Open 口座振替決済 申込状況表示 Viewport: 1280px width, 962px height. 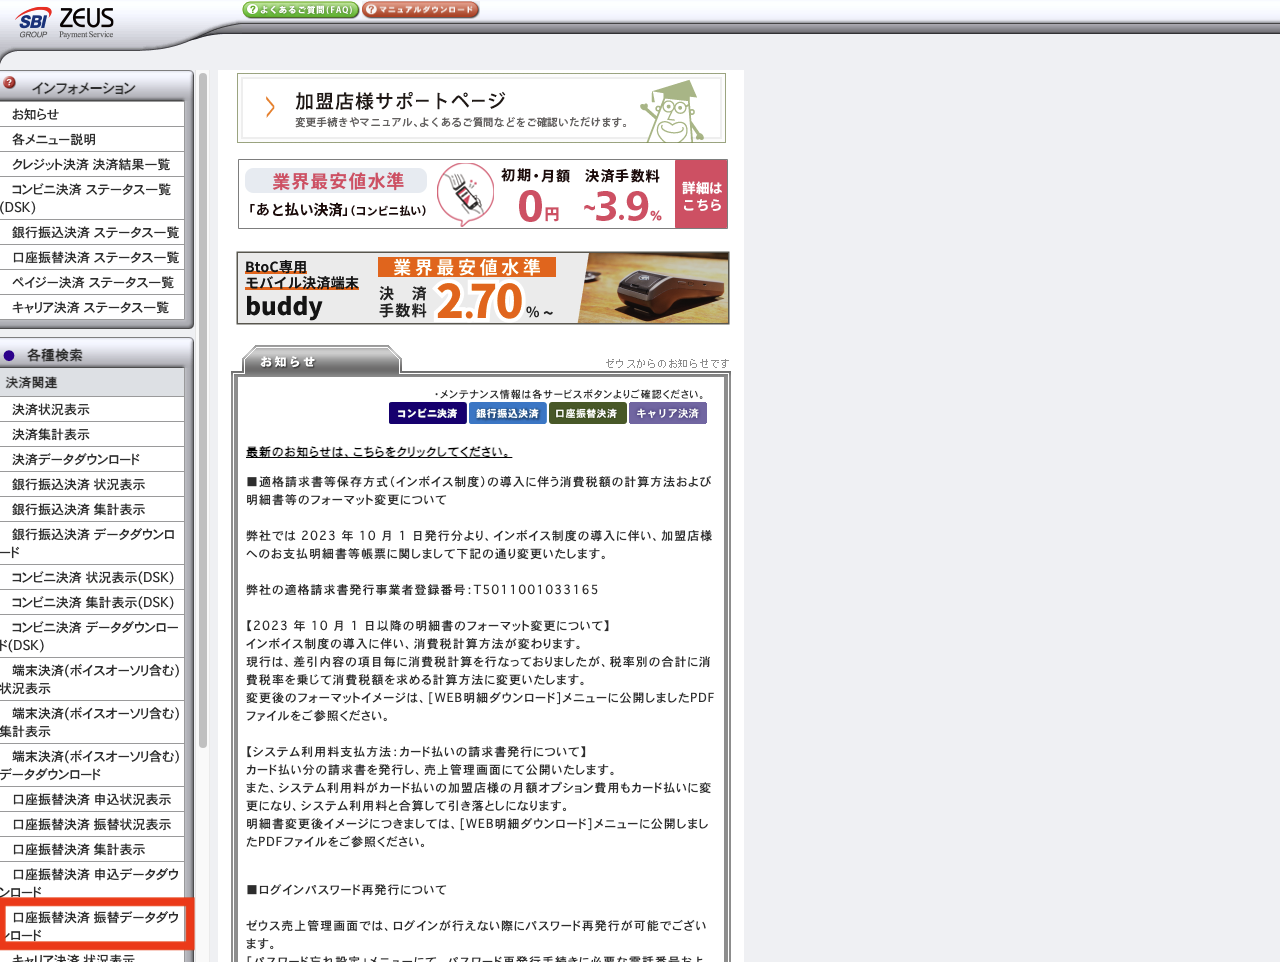tap(92, 799)
